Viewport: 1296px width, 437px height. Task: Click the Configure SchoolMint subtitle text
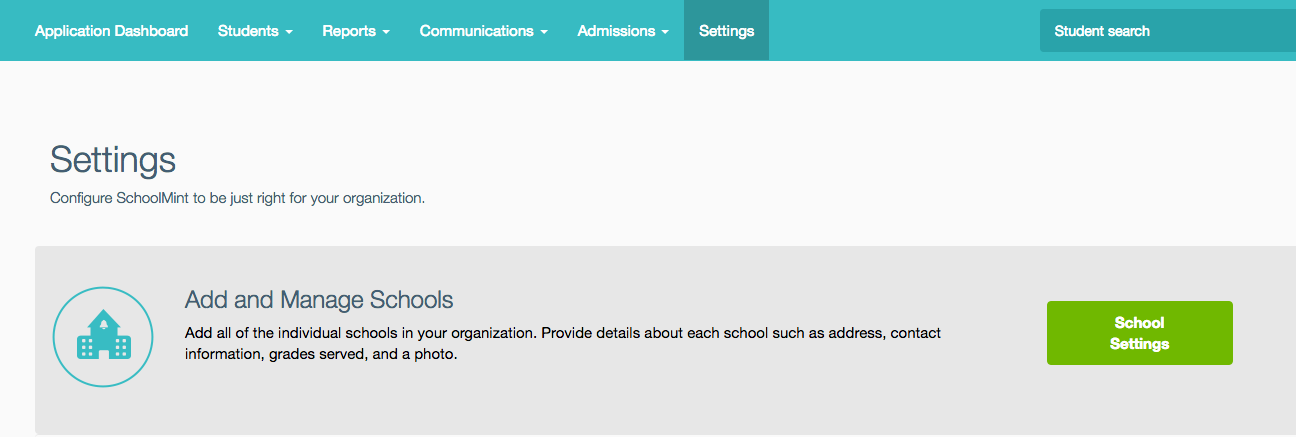click(x=238, y=198)
